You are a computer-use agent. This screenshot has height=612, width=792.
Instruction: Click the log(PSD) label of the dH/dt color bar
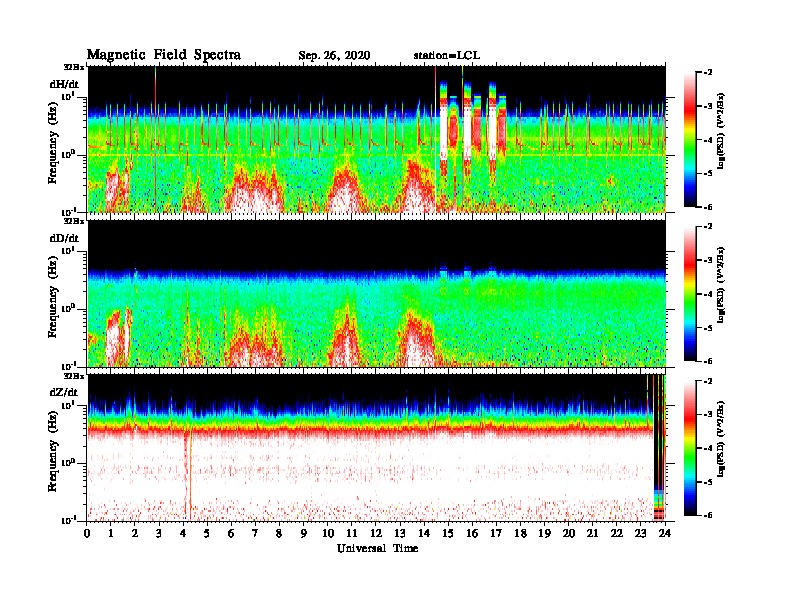[721, 131]
